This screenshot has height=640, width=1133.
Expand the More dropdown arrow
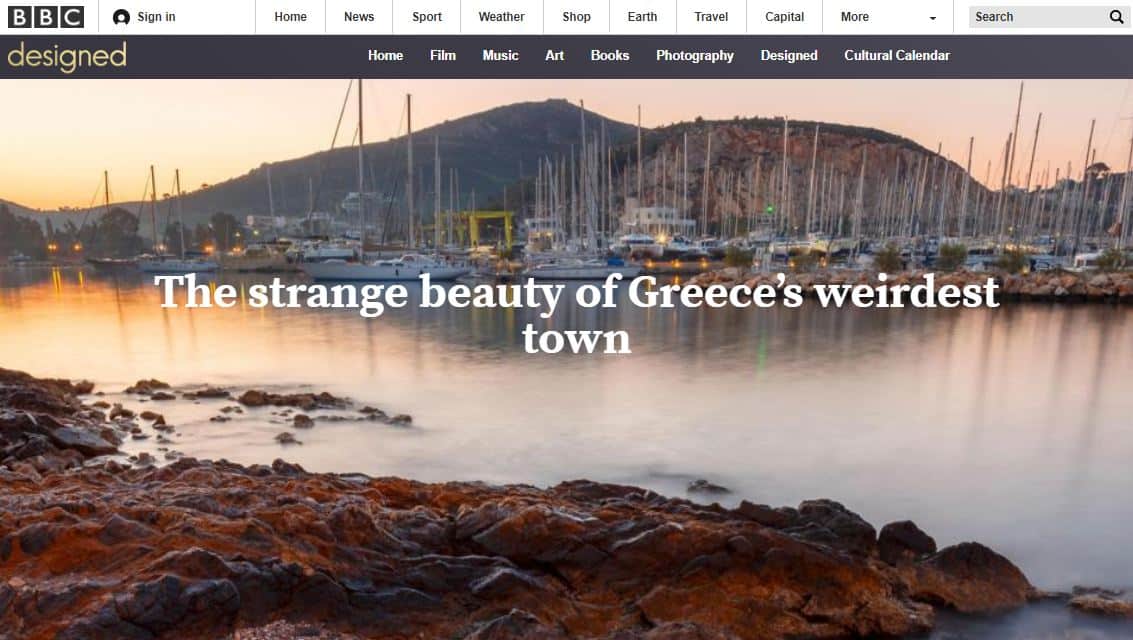click(x=932, y=17)
